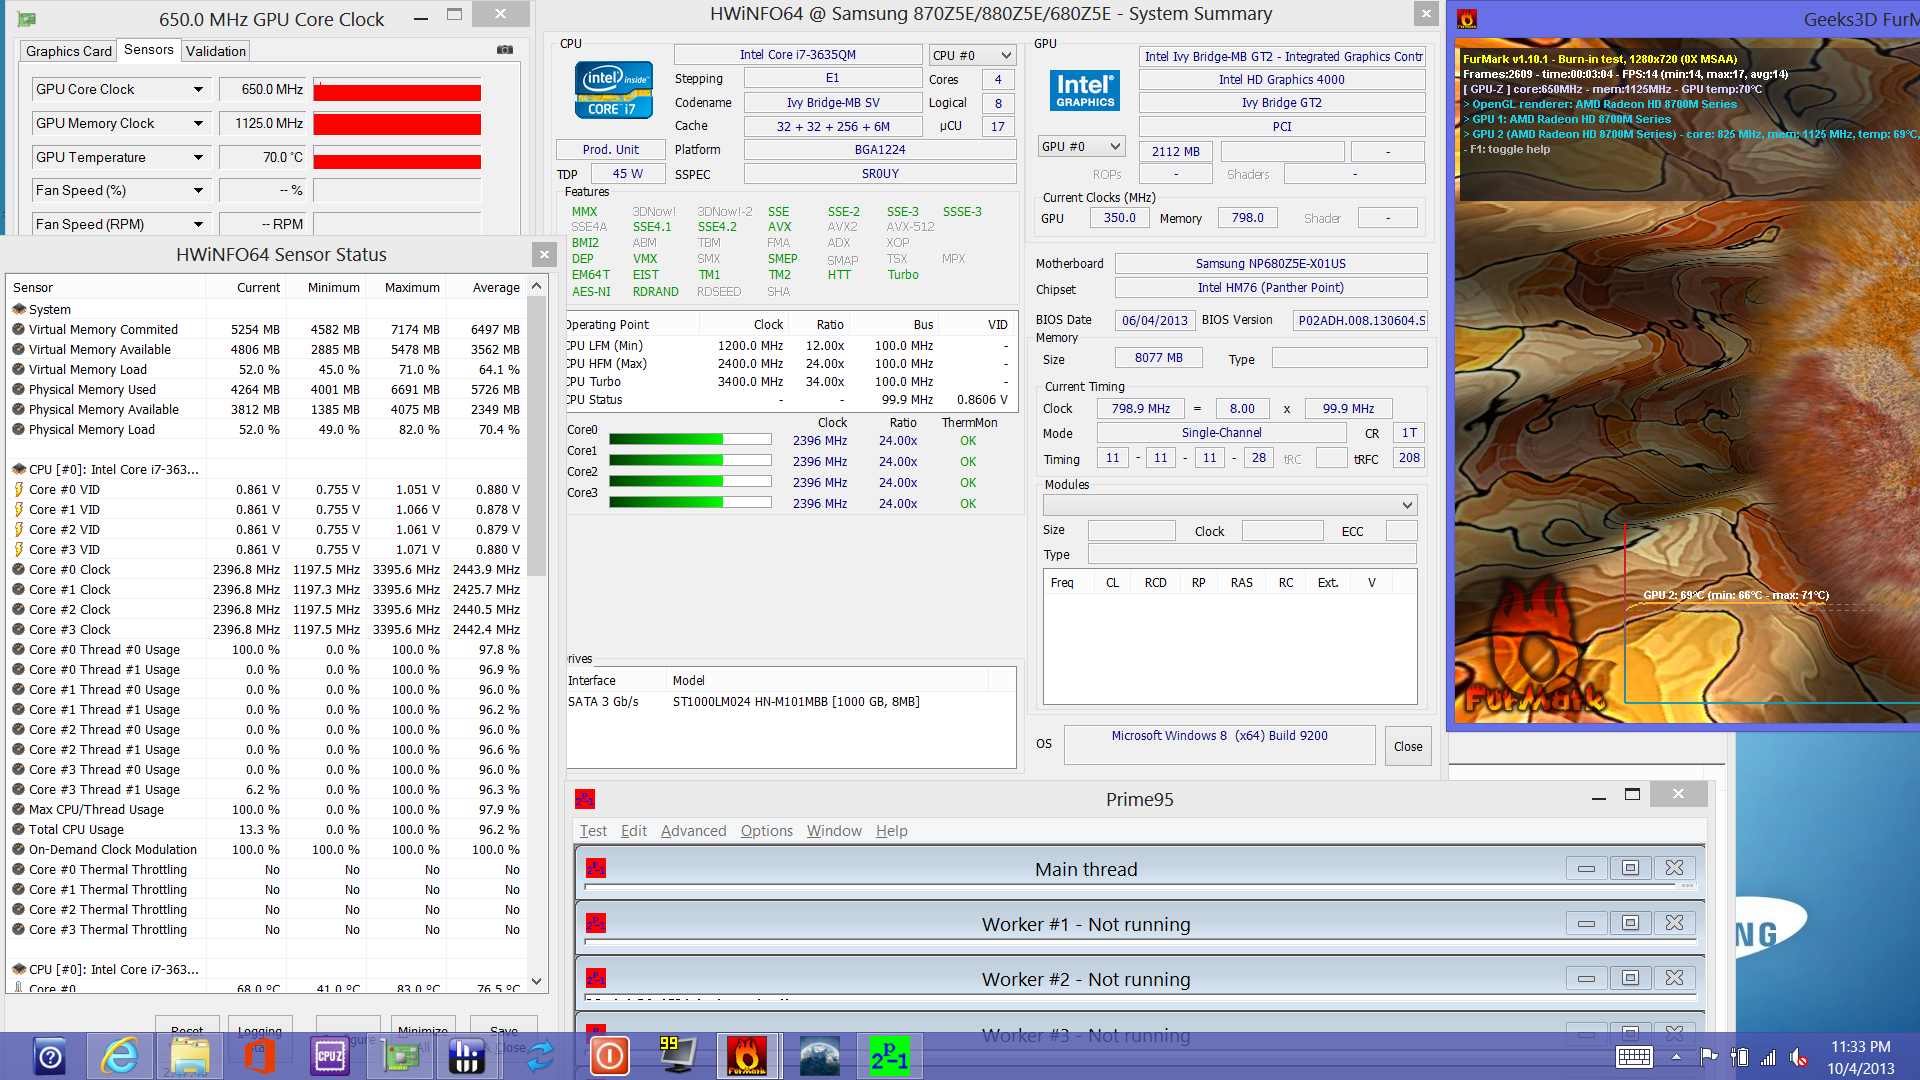Click the blue sync arrows taskbar icon
Image resolution: width=1920 pixels, height=1080 pixels.
(540, 1057)
